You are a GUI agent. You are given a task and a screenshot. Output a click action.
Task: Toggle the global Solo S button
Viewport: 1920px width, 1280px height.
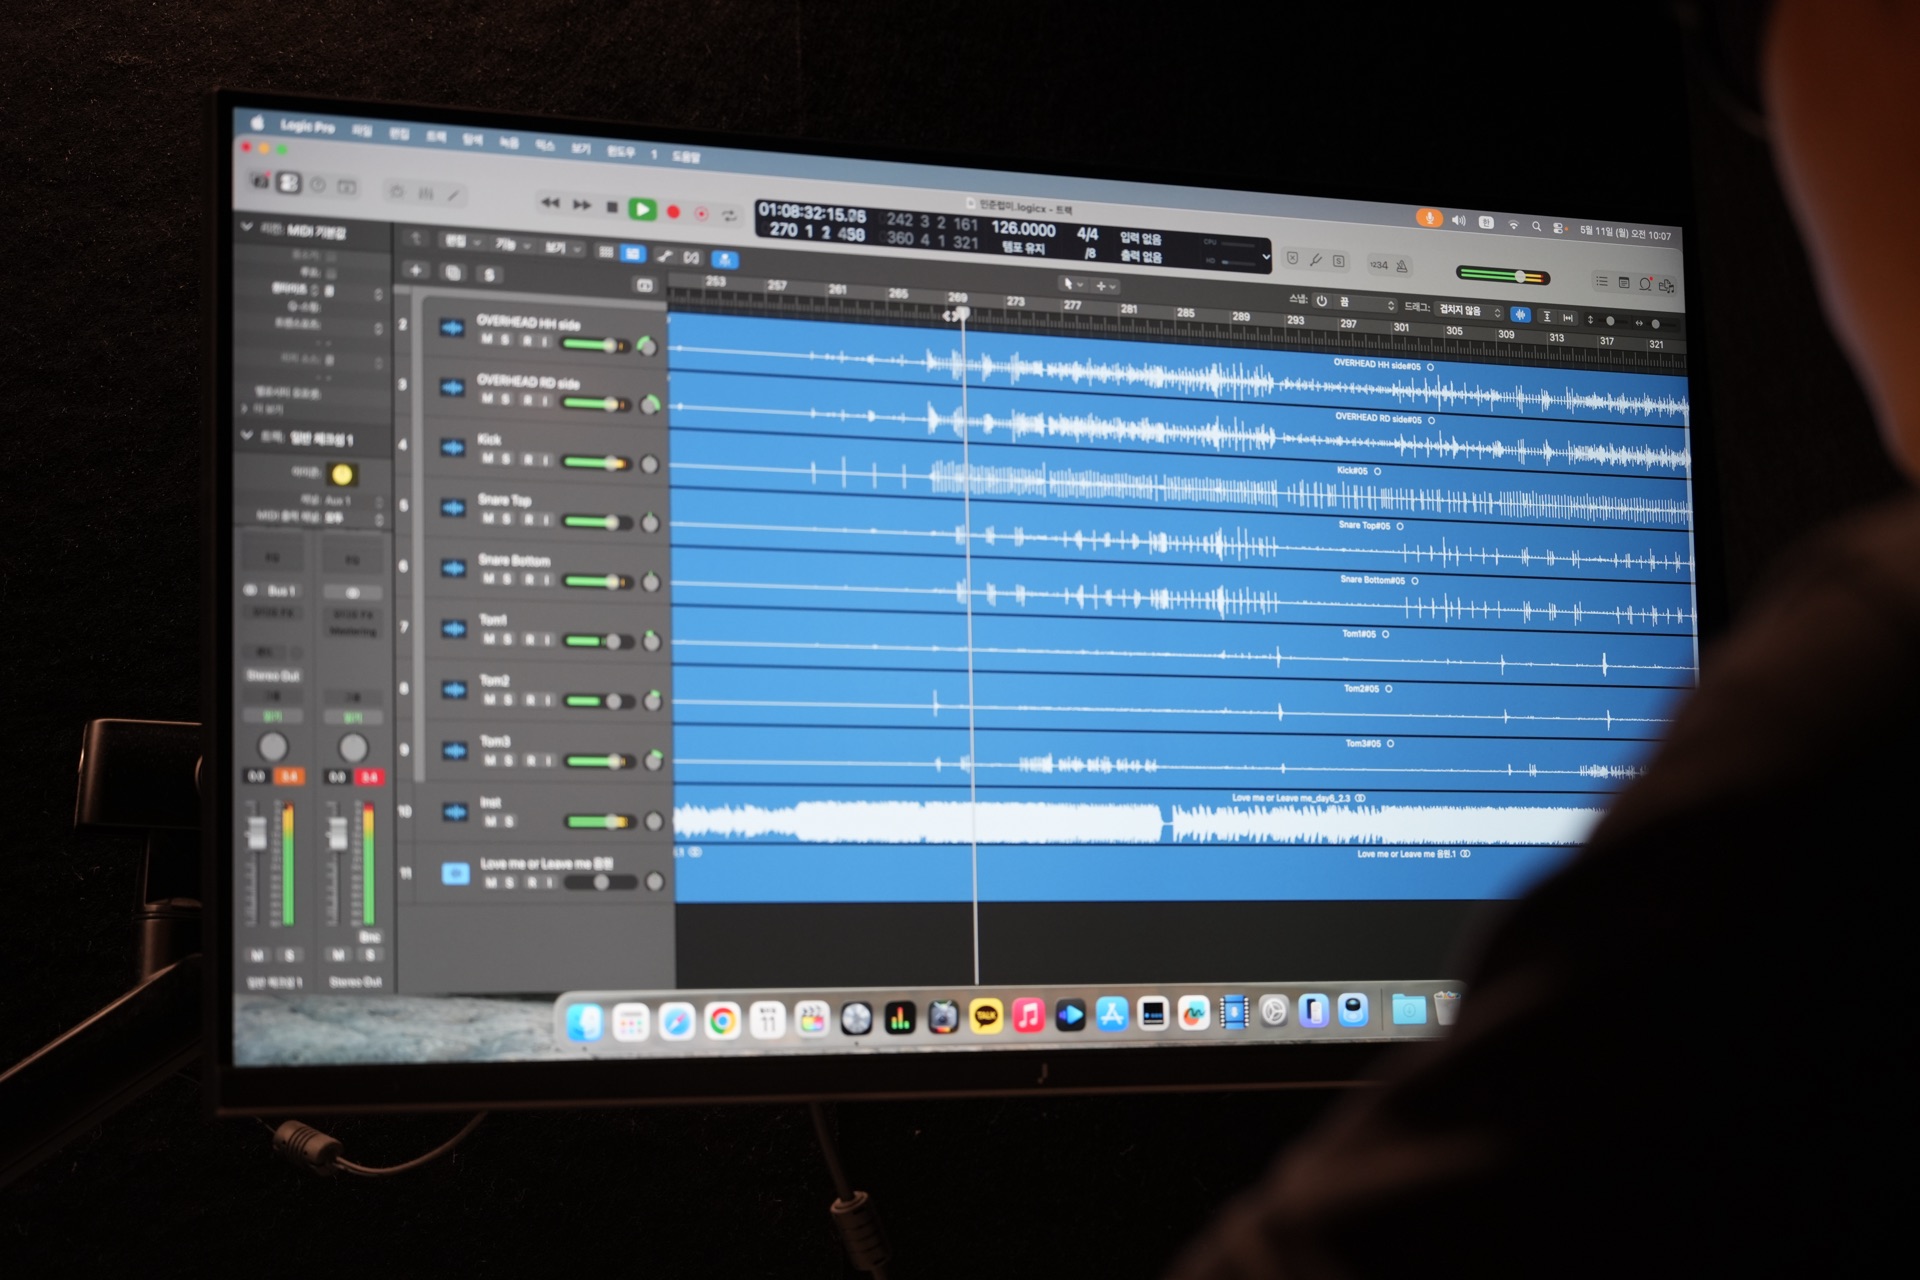click(x=489, y=275)
